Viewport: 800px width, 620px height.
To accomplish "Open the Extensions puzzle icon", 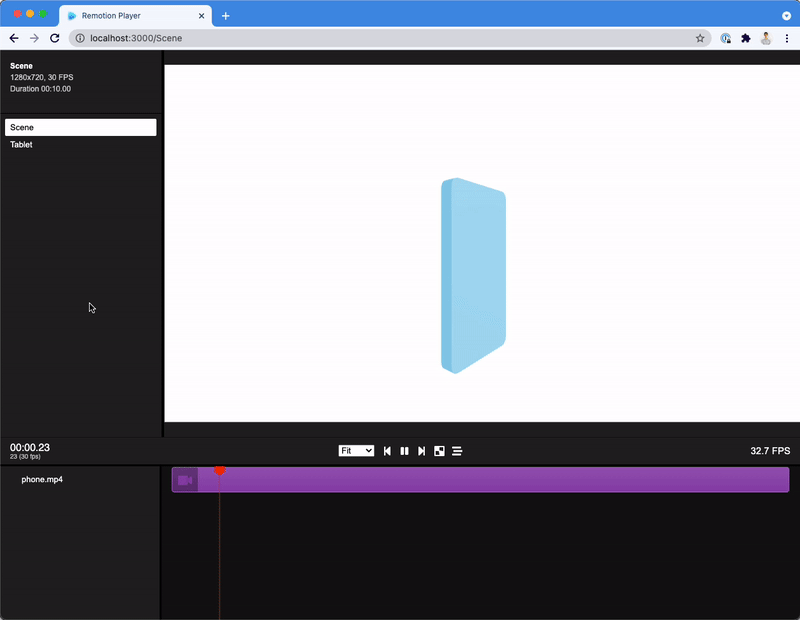I will 746,38.
